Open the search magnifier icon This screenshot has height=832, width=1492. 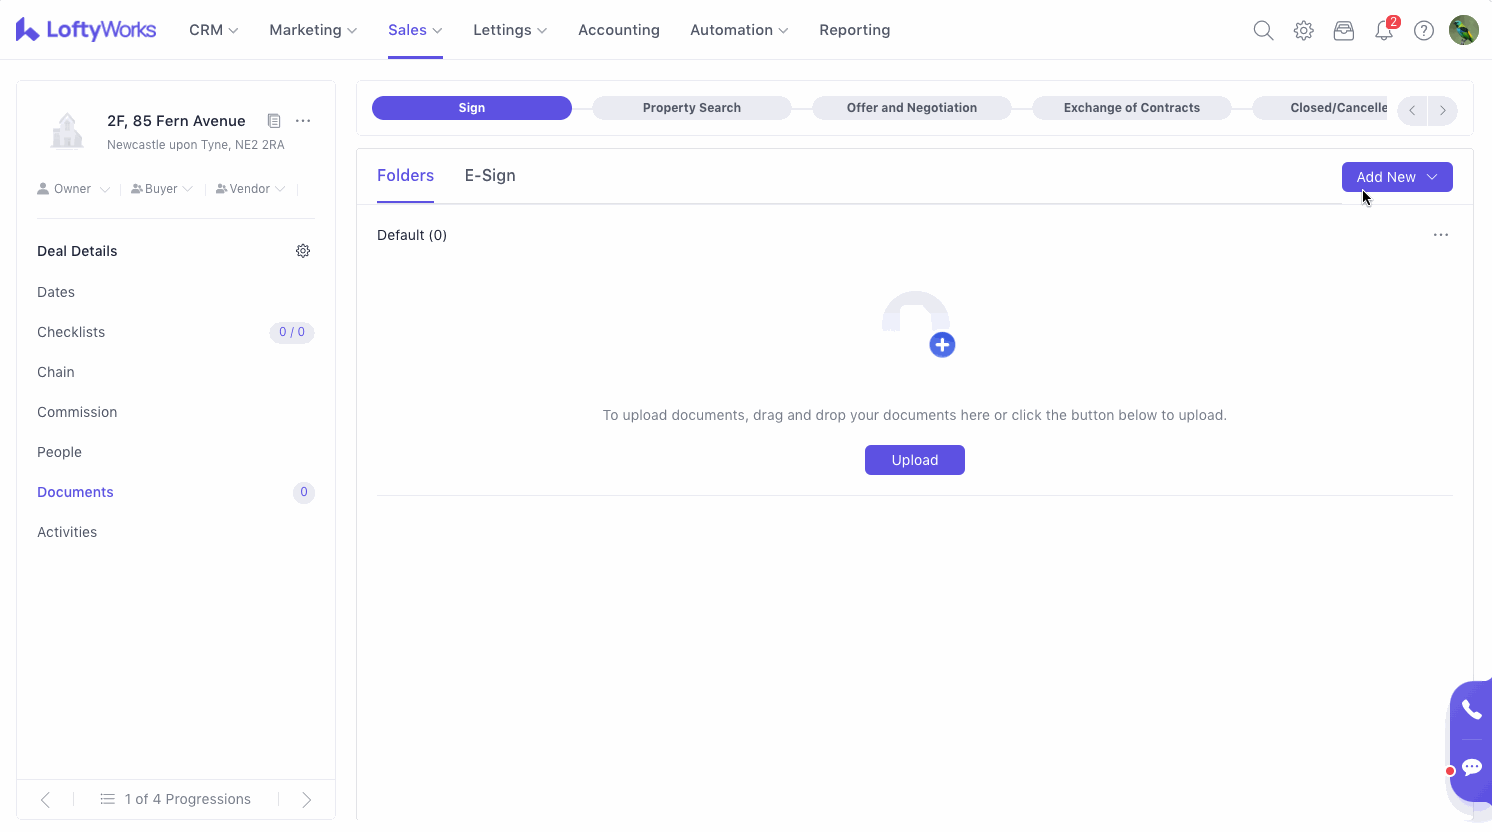click(1263, 31)
